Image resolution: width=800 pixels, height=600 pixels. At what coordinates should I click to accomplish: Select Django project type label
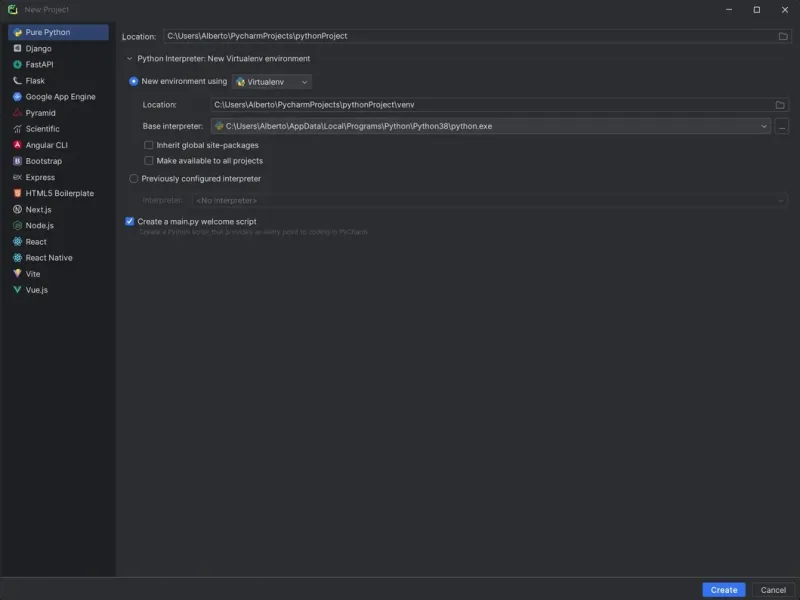click(38, 48)
